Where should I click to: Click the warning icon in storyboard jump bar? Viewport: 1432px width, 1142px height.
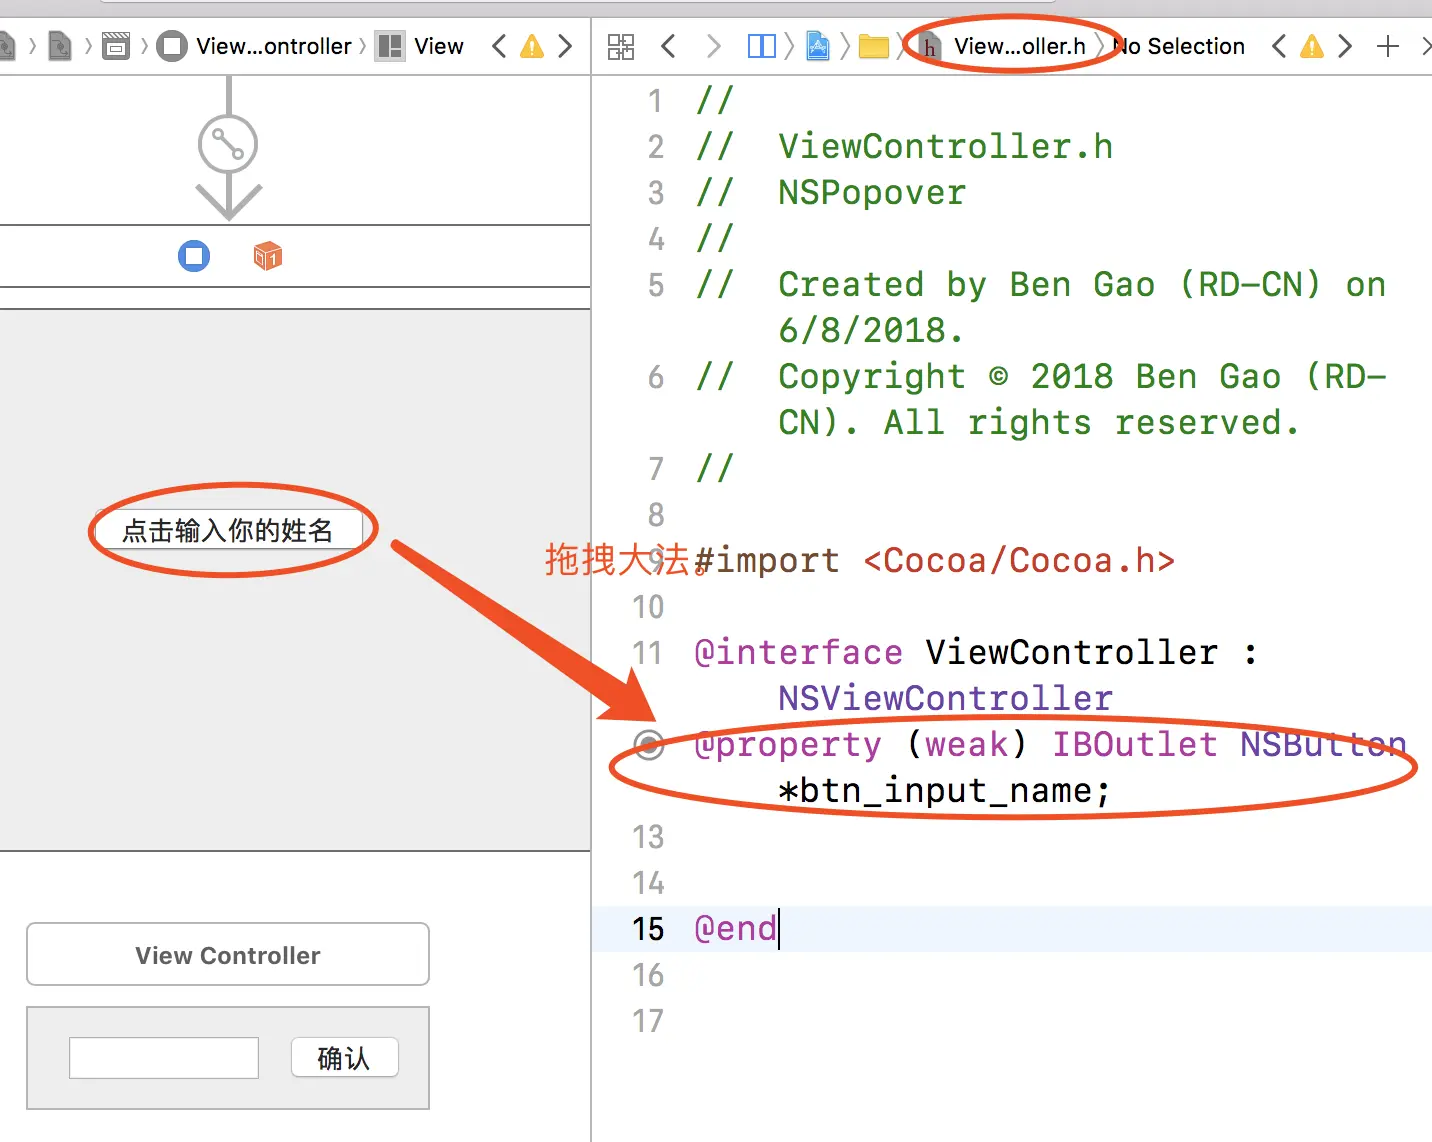point(532,46)
